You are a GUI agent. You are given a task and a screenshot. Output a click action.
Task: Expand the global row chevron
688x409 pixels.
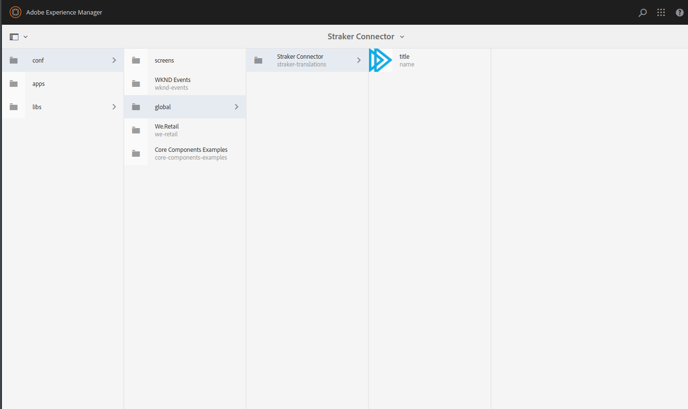tap(236, 107)
